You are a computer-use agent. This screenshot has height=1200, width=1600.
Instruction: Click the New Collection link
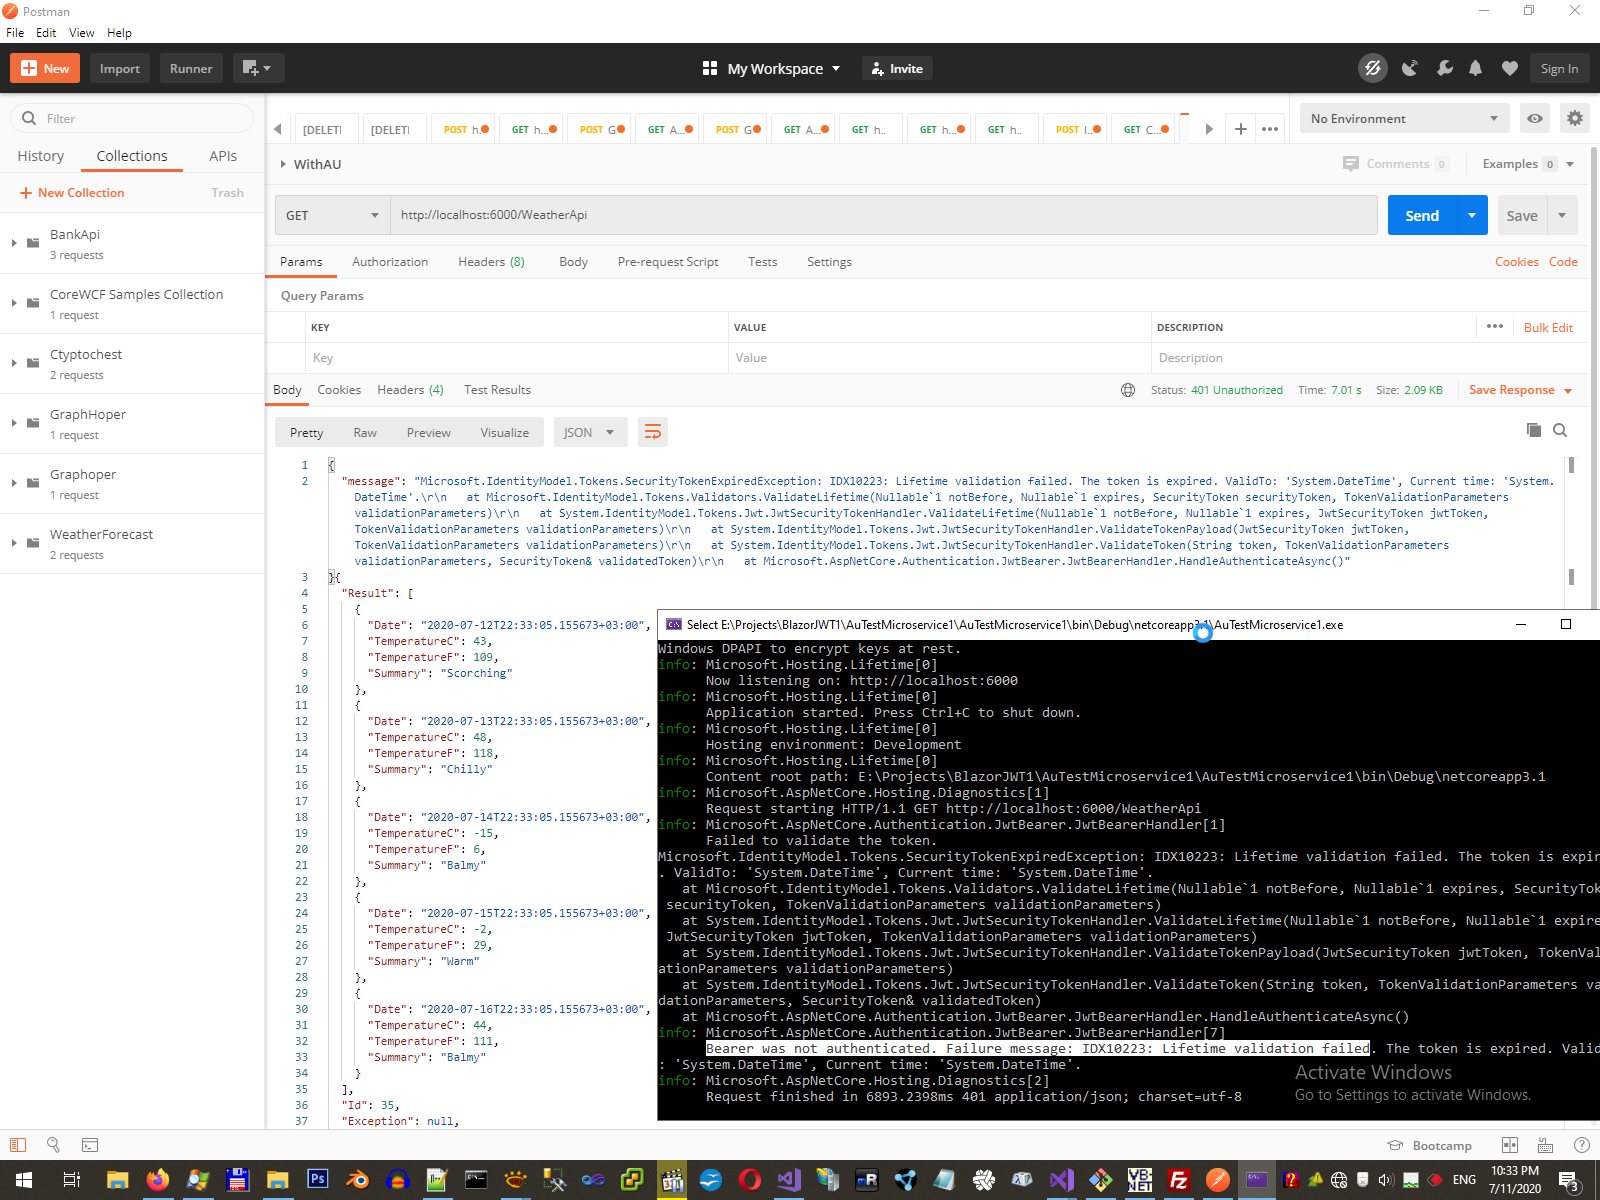(x=72, y=193)
